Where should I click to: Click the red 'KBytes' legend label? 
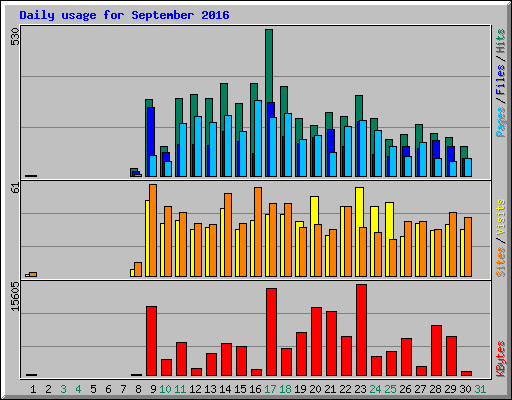click(x=500, y=359)
